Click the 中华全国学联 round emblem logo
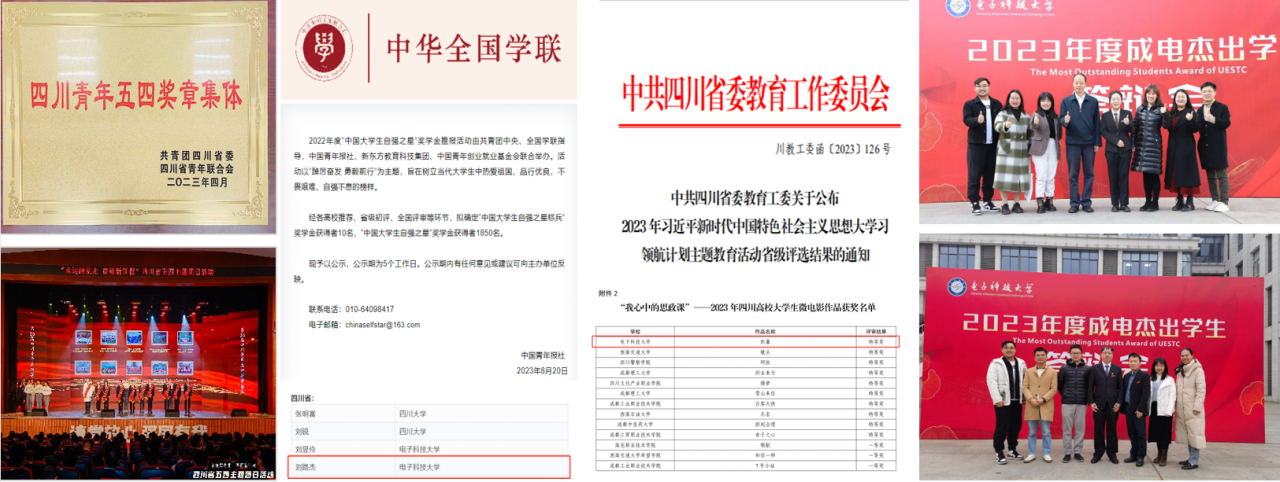The width and height of the screenshot is (1280, 482). (x=323, y=47)
